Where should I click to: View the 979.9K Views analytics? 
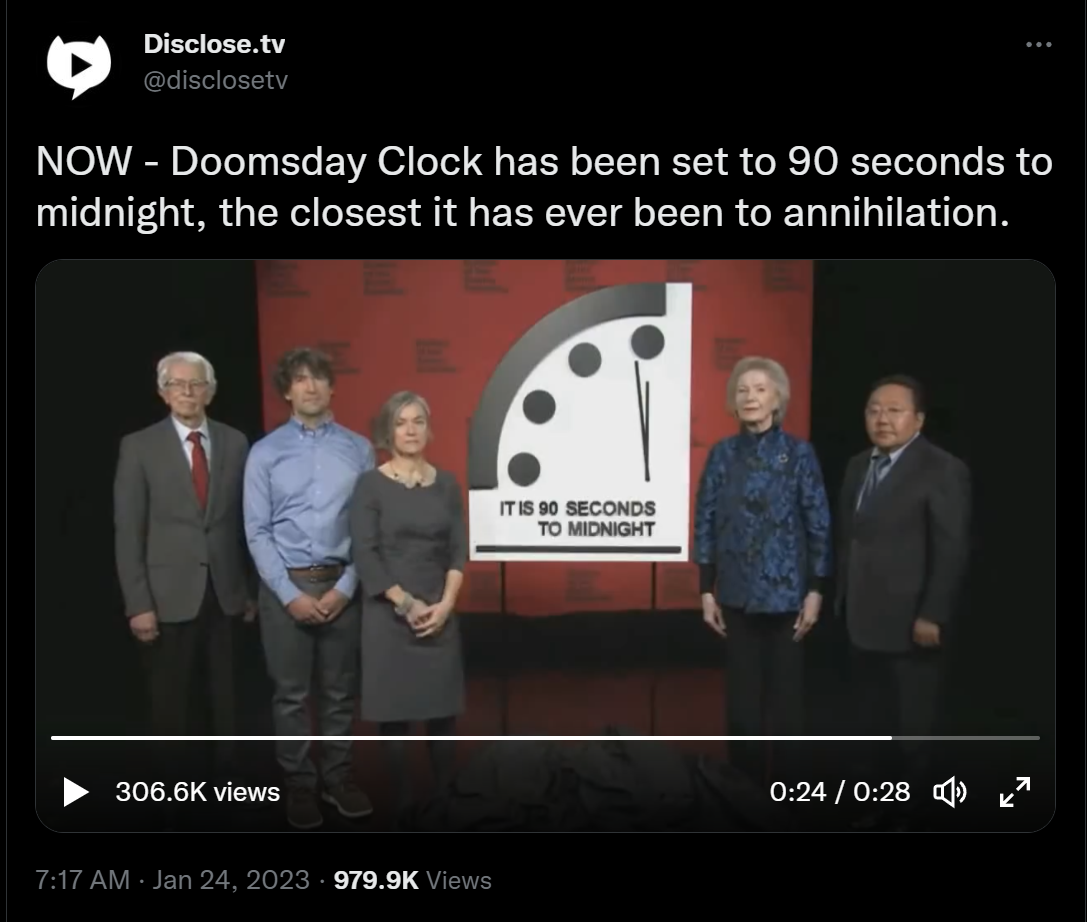[x=412, y=880]
